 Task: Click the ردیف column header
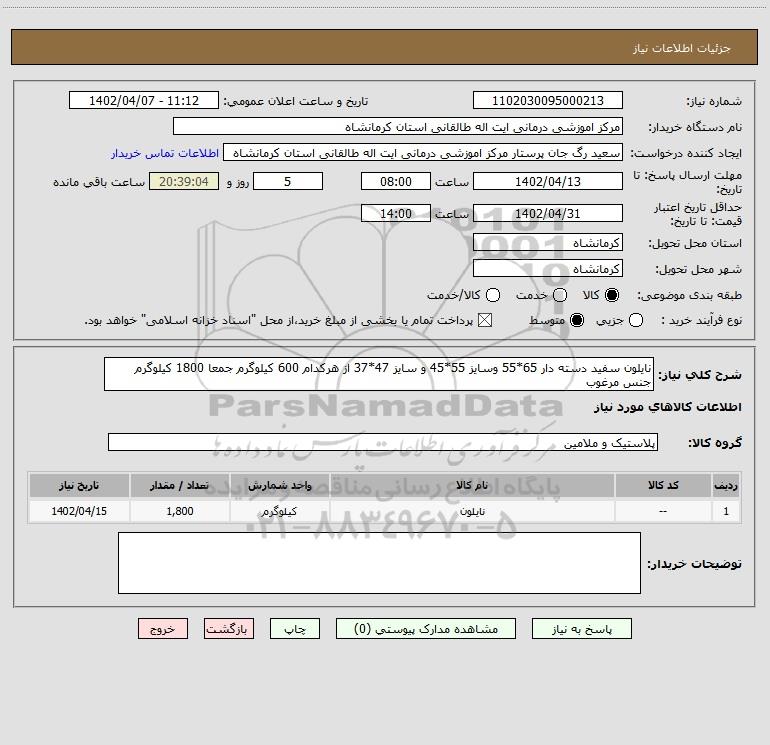[x=726, y=485]
